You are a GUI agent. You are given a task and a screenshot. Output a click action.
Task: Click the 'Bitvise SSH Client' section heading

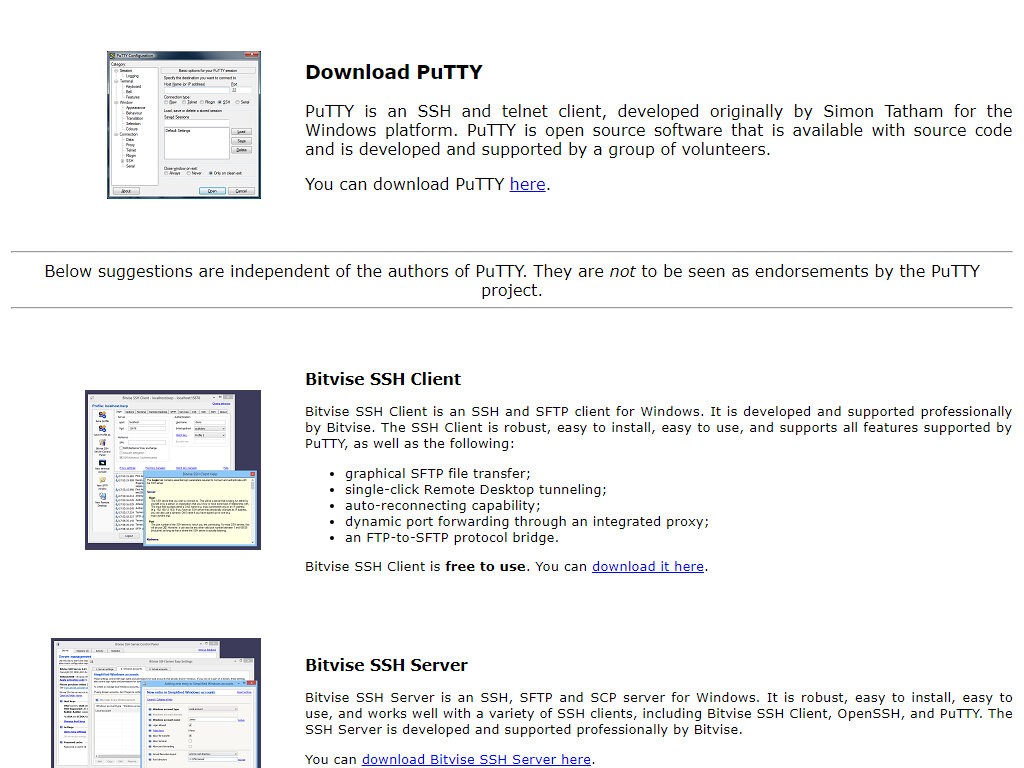pyautogui.click(x=383, y=379)
